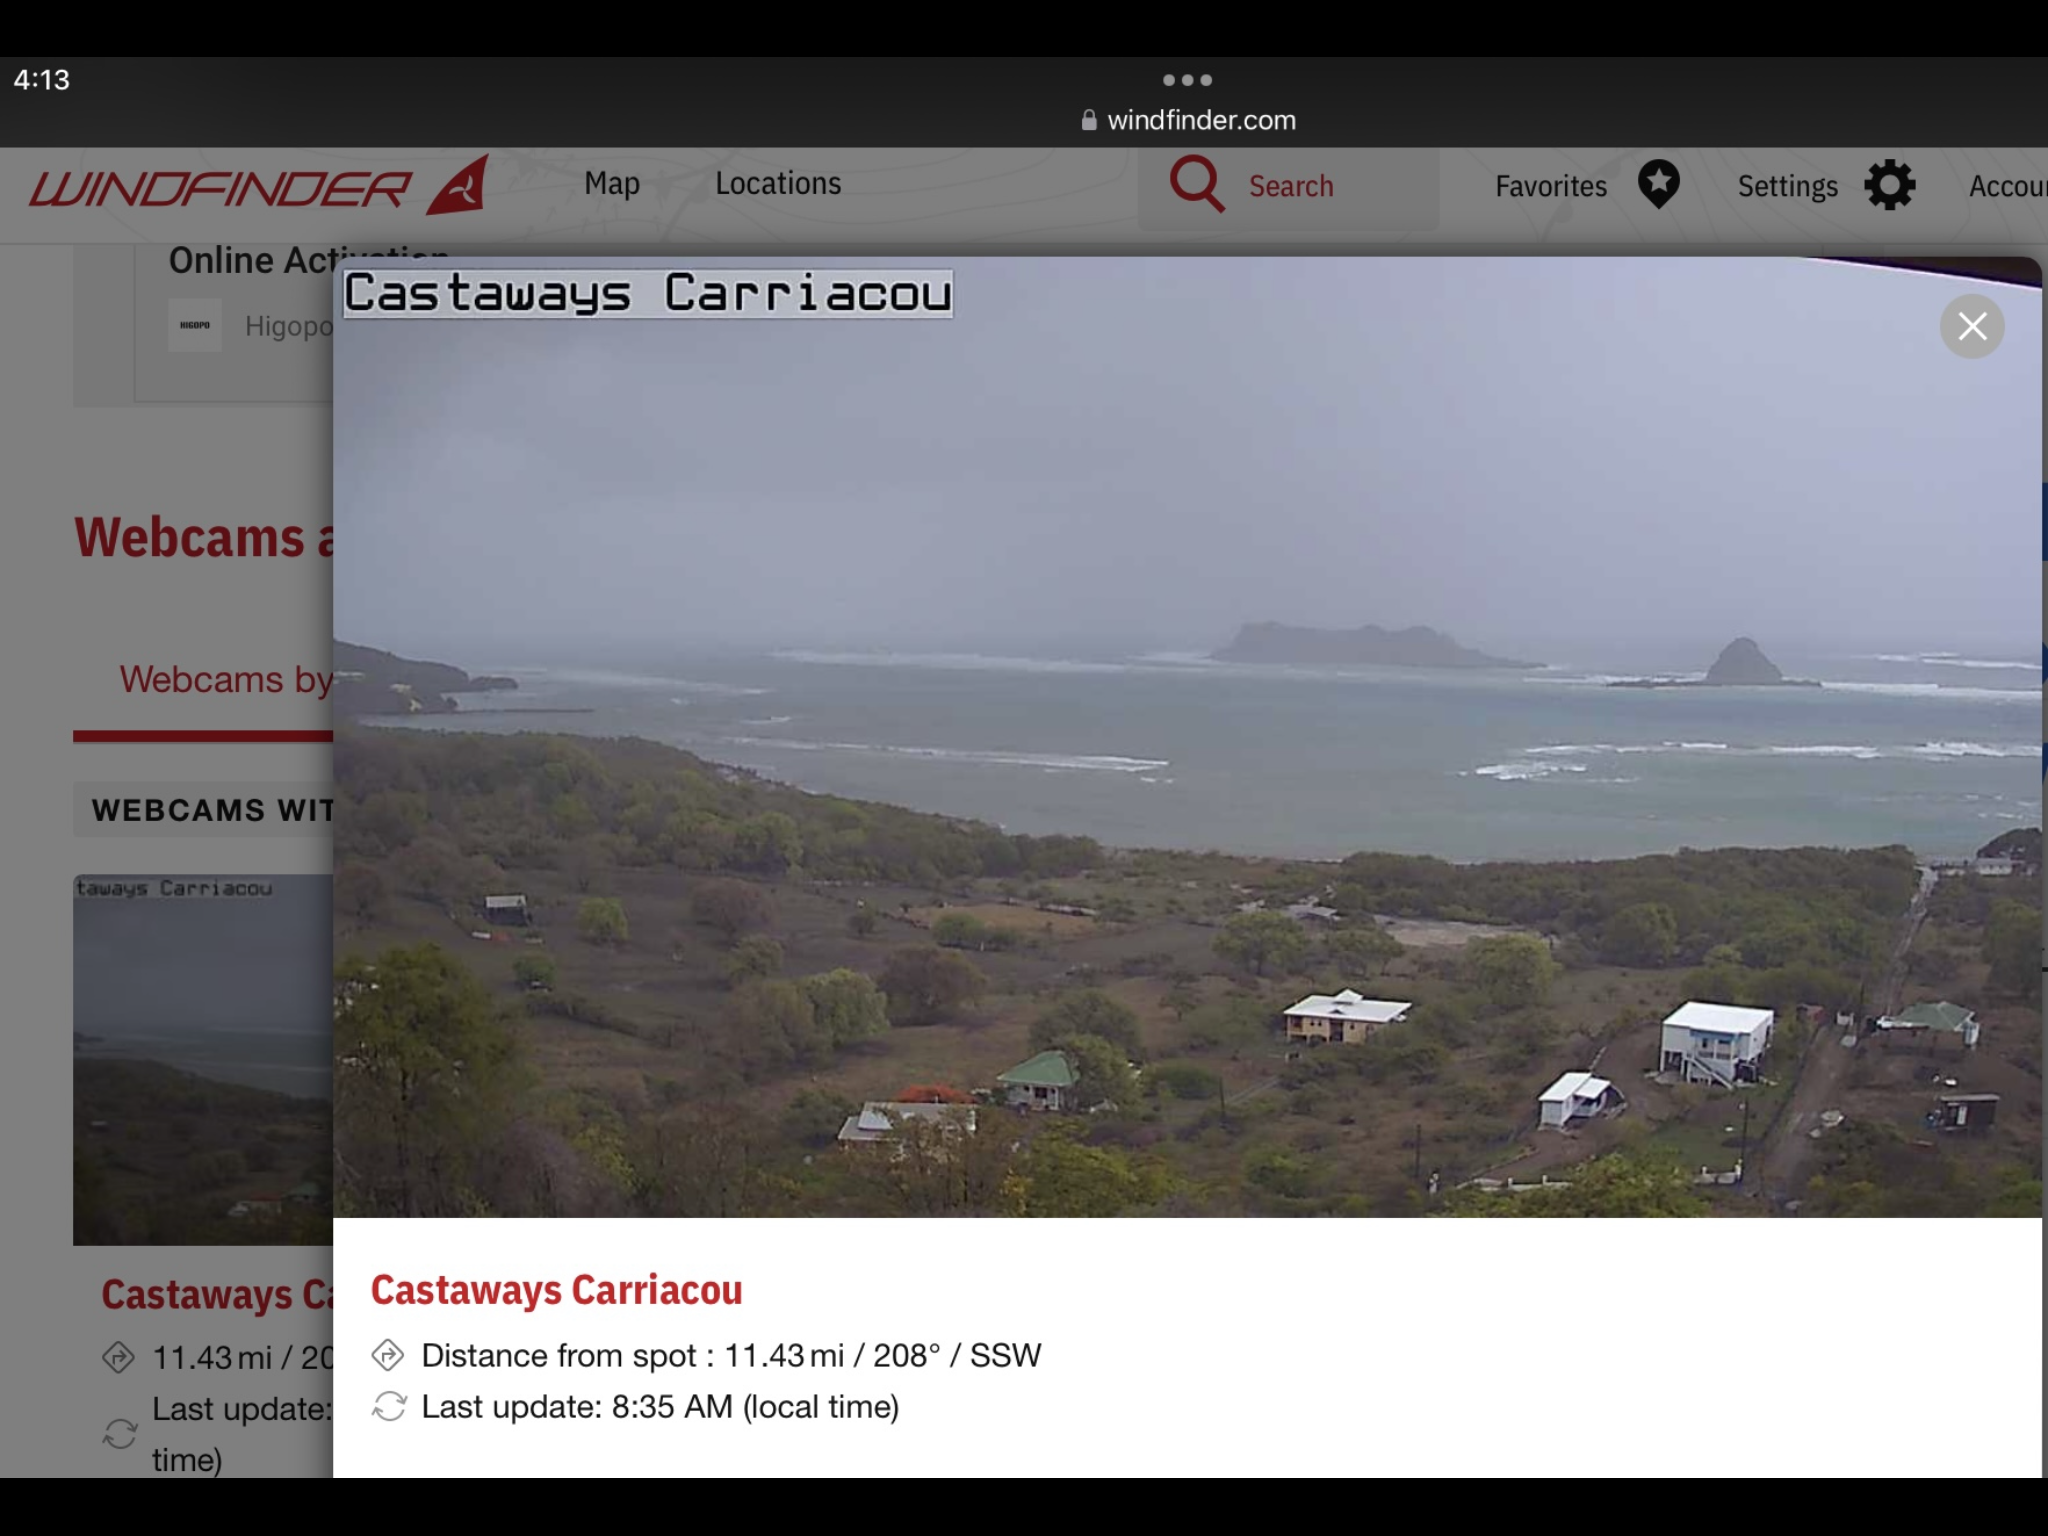This screenshot has height=1536, width=2048.
Task: Focus the Search input field
Action: pos(1290,187)
